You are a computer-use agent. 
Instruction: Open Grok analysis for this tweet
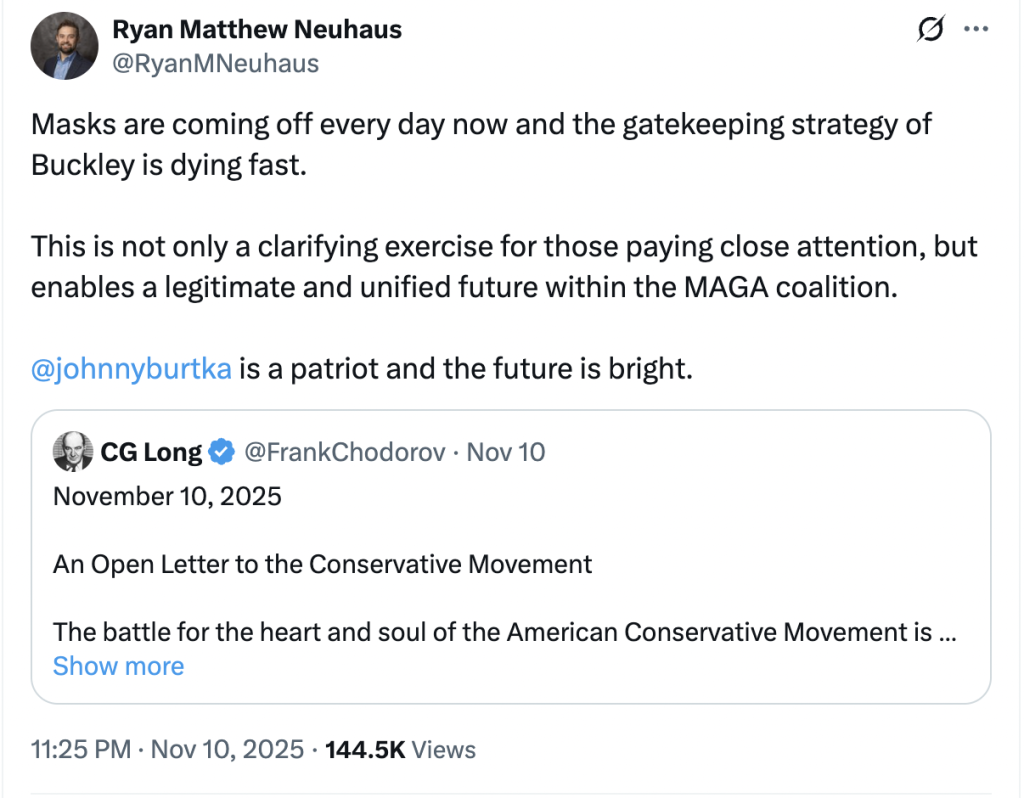click(931, 30)
